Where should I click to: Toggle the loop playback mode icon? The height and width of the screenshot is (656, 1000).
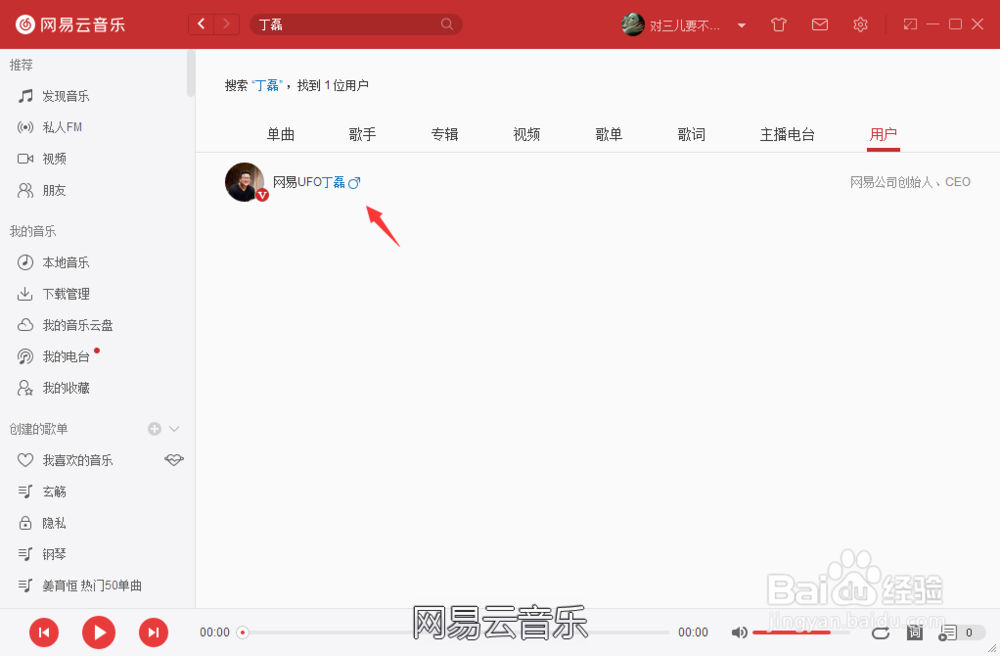[881, 633]
